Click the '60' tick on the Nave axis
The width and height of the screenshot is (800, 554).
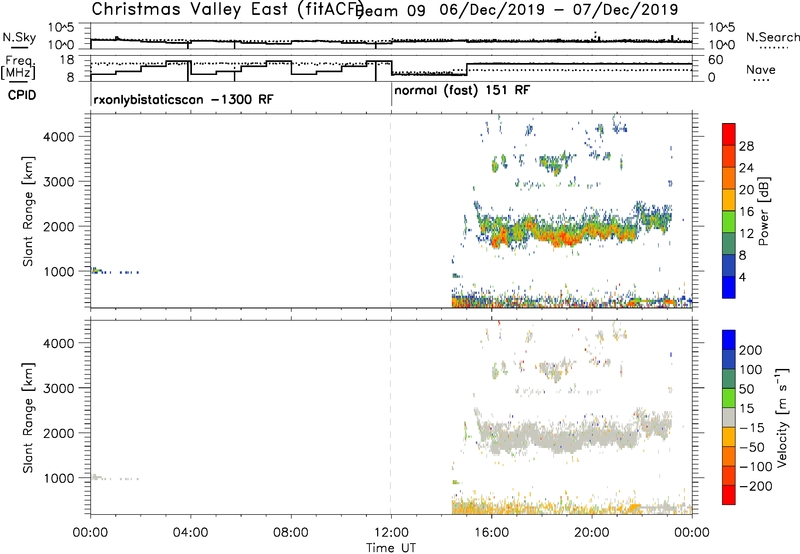716,60
